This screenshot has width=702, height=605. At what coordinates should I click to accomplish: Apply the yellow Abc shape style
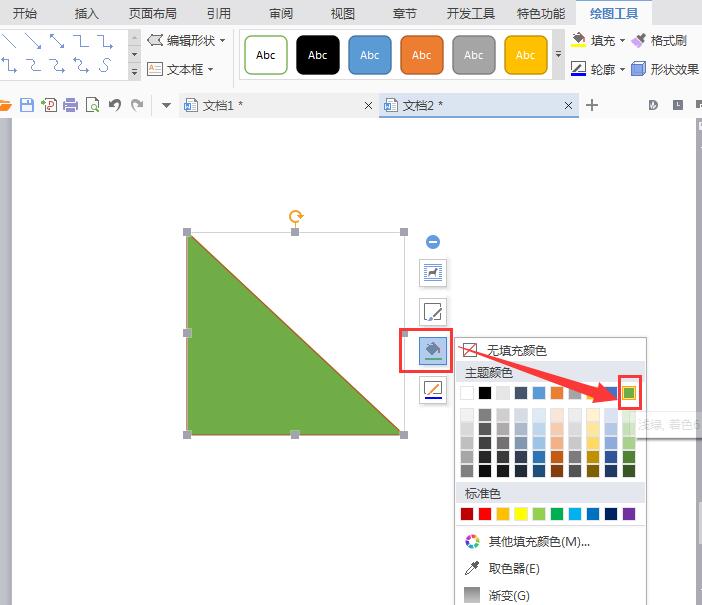click(526, 55)
